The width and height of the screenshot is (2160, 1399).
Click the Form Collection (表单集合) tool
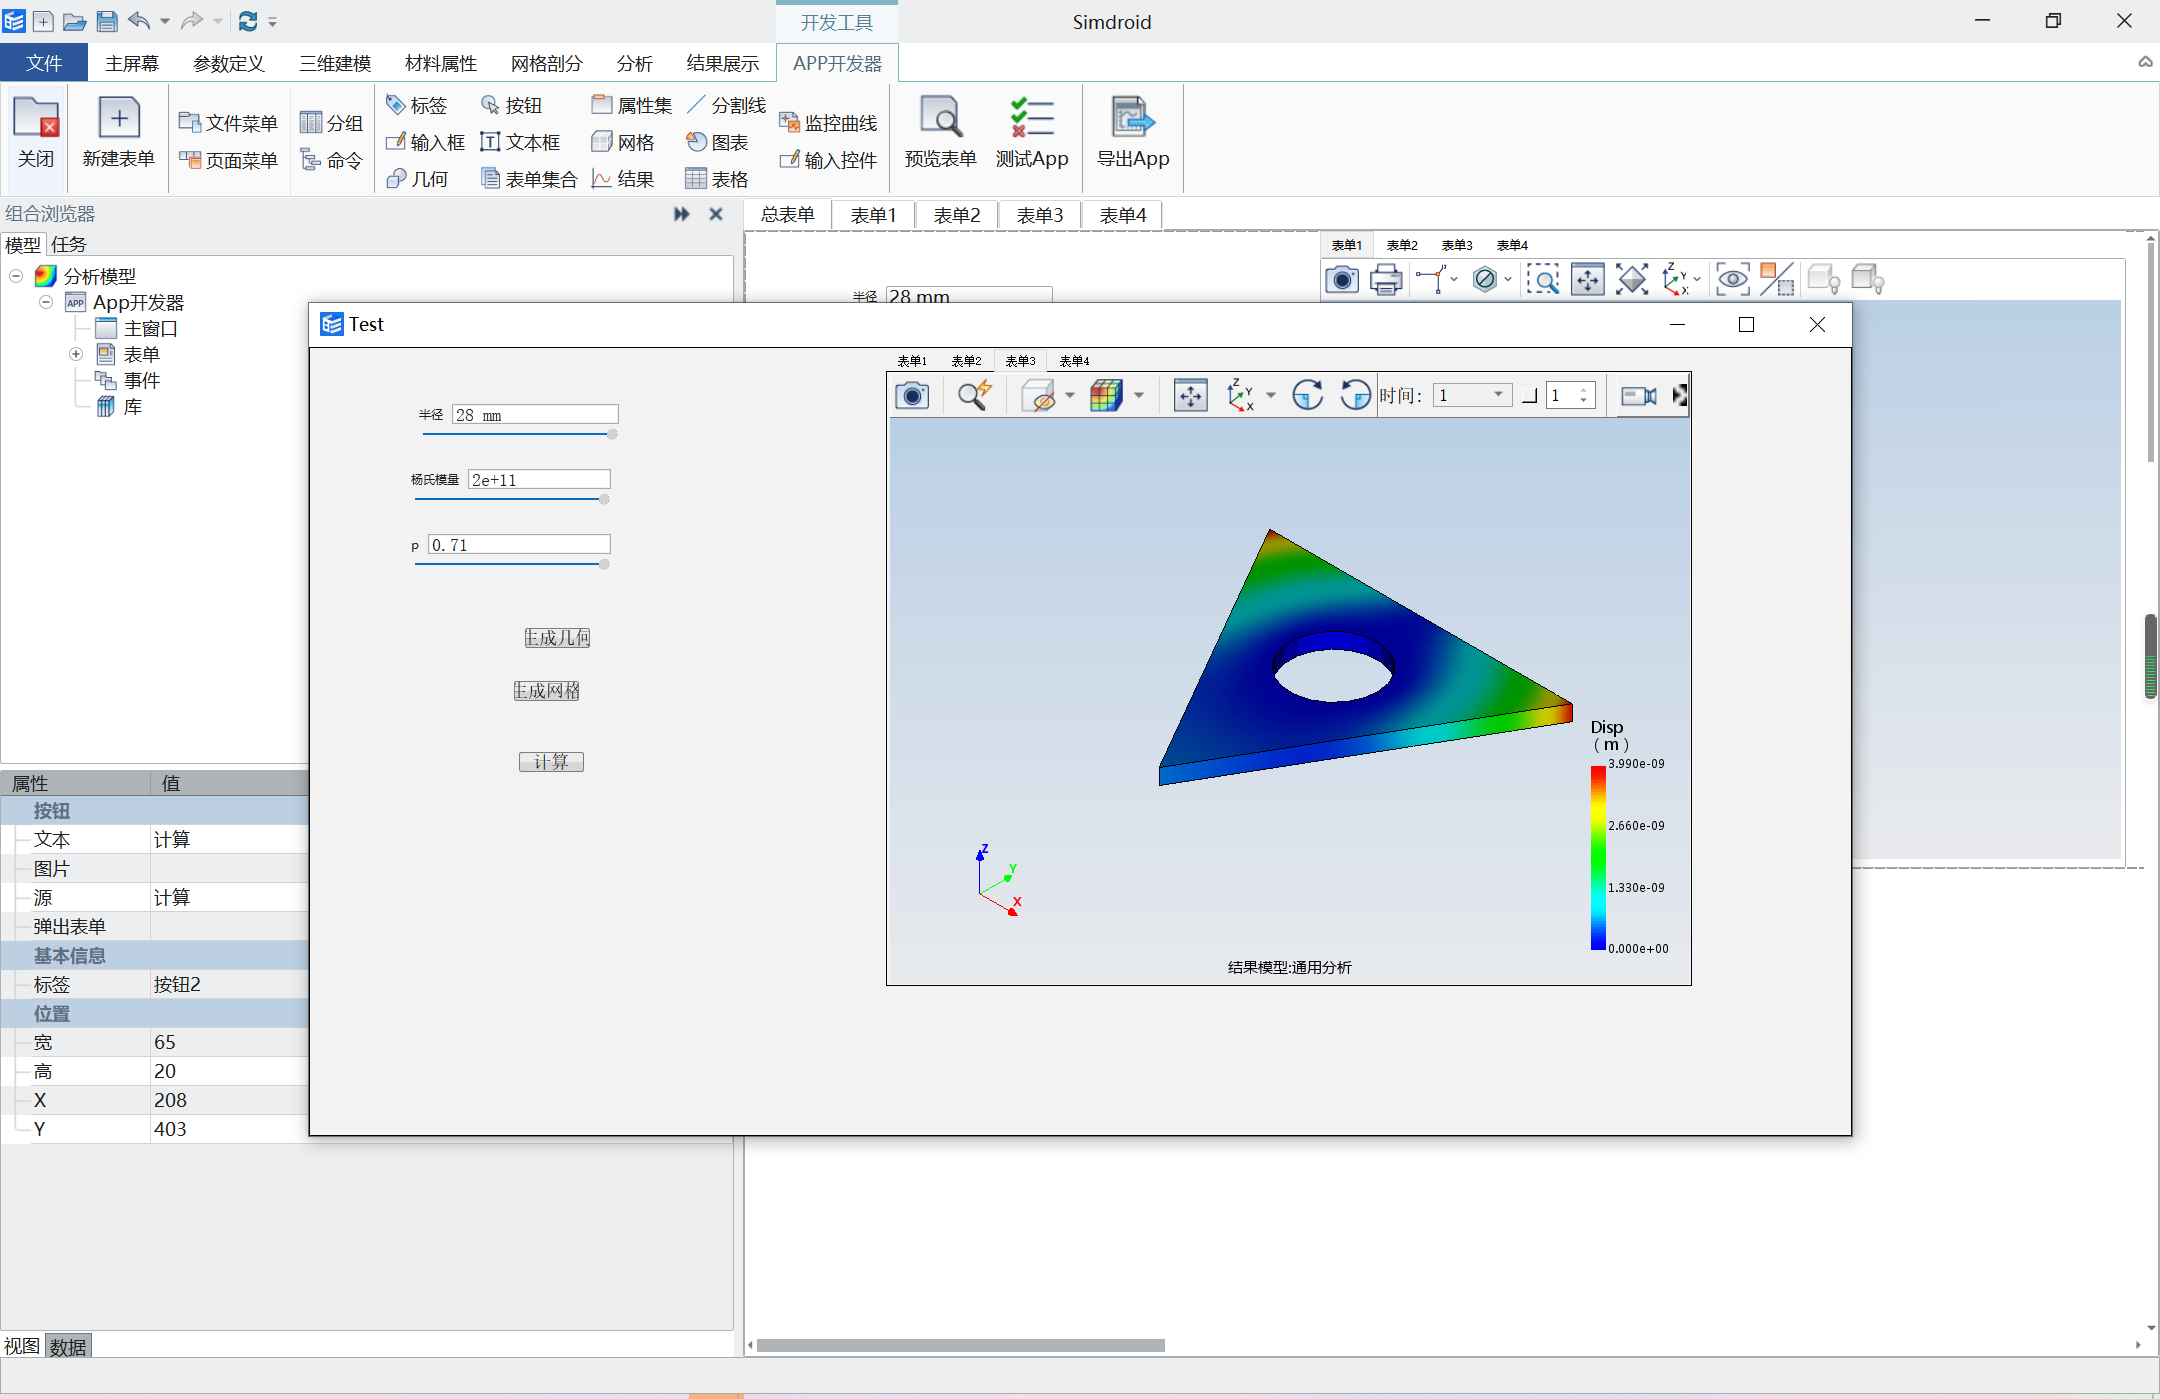[x=529, y=179]
